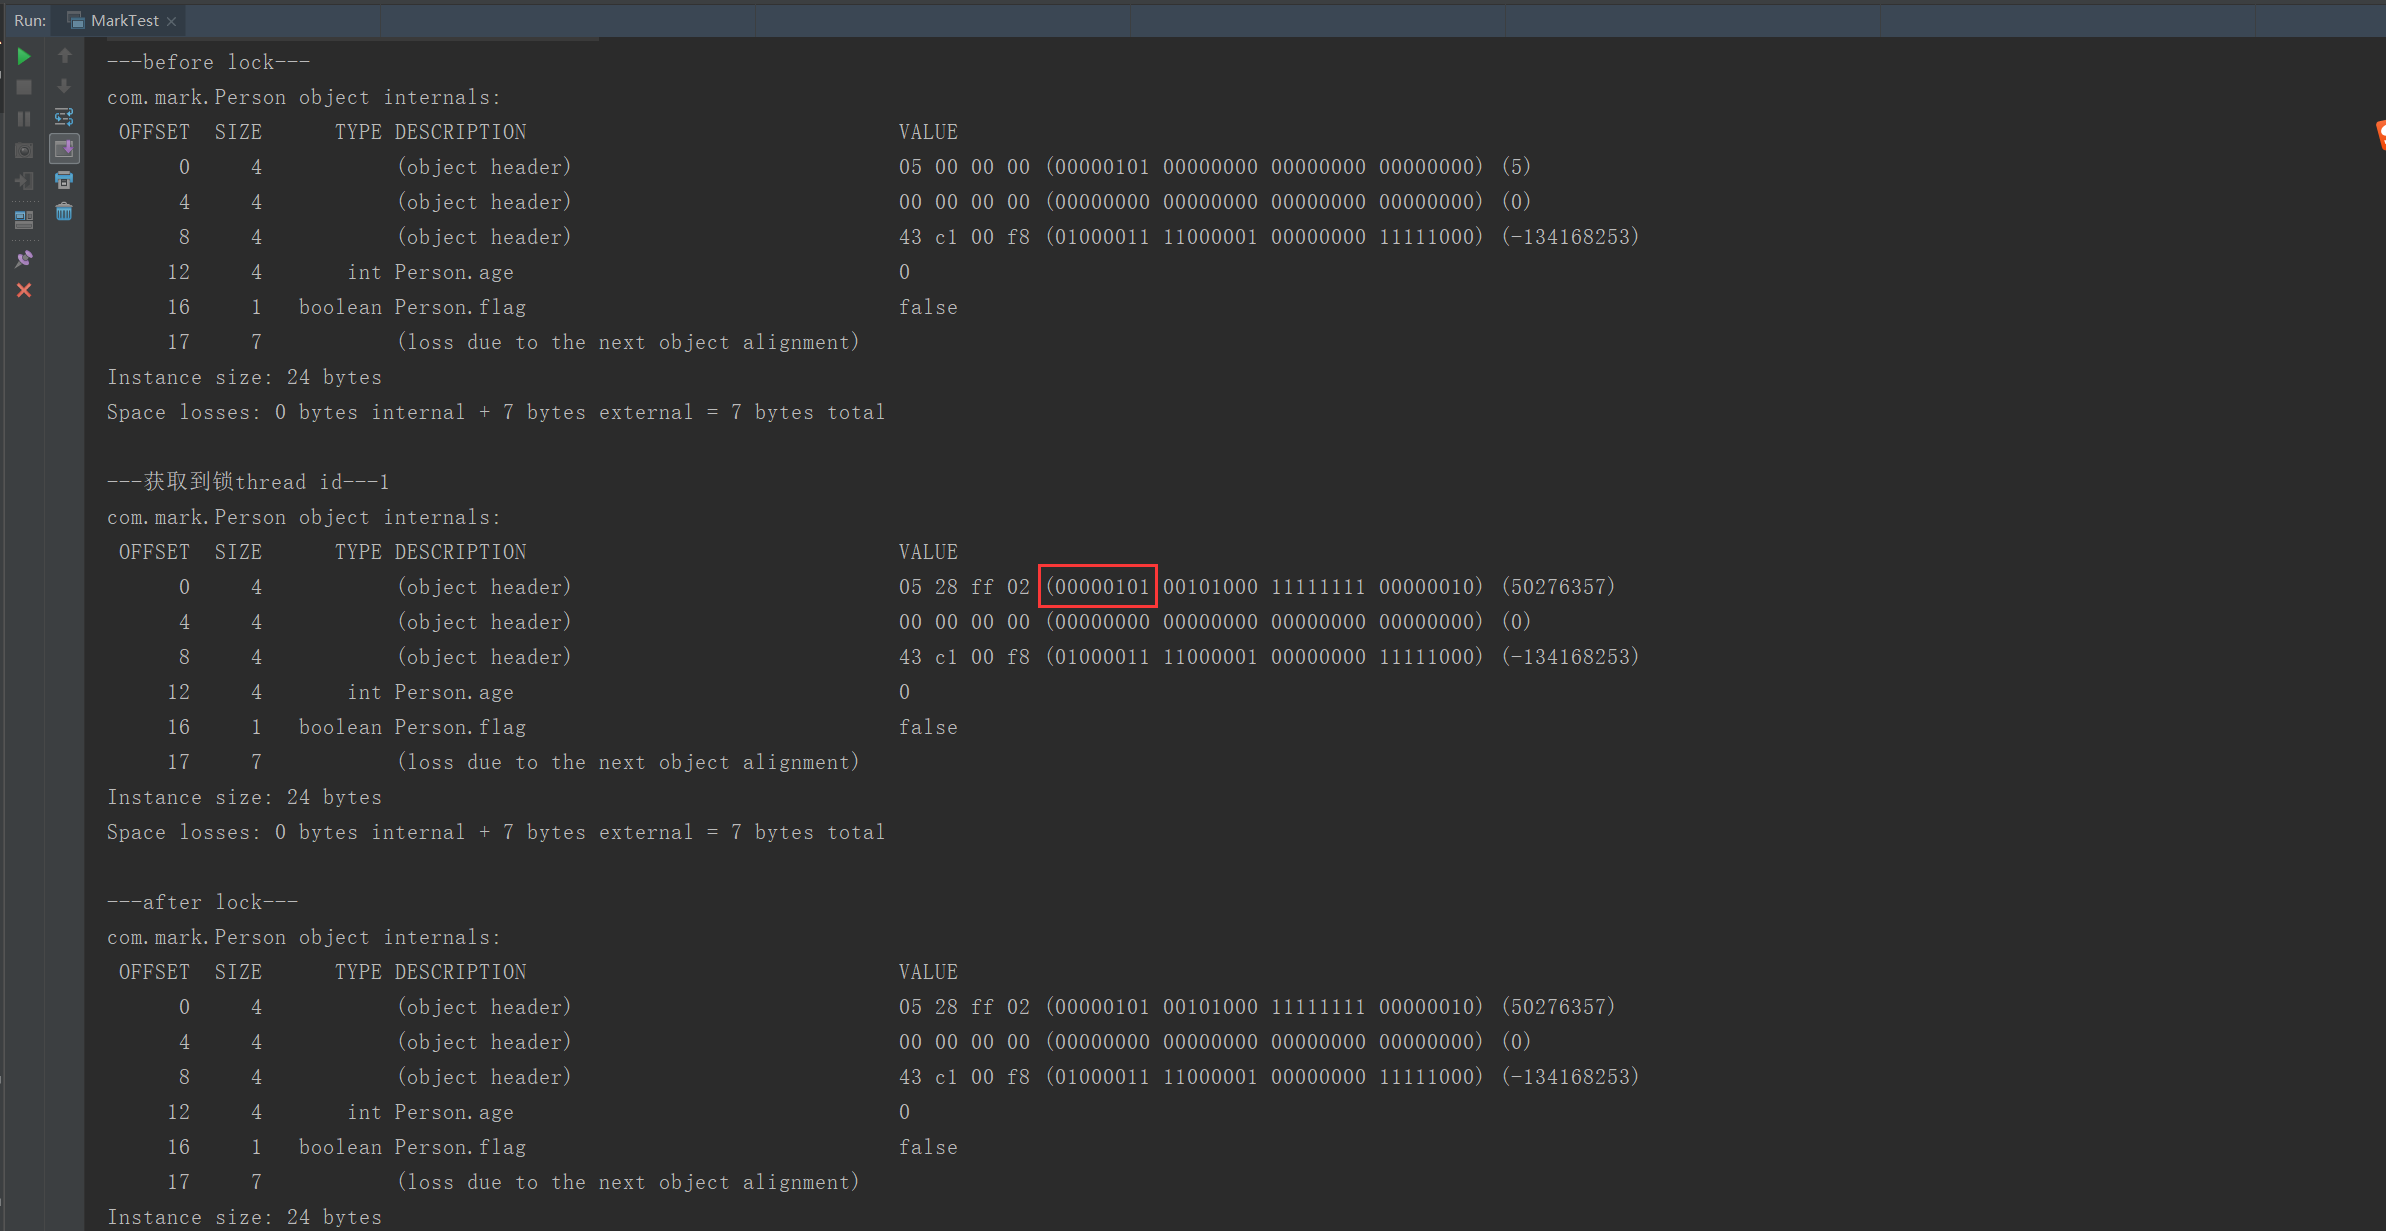The height and width of the screenshot is (1231, 2386).
Task: Click '(-134168253)' in the before-lock section
Action: (x=1570, y=237)
